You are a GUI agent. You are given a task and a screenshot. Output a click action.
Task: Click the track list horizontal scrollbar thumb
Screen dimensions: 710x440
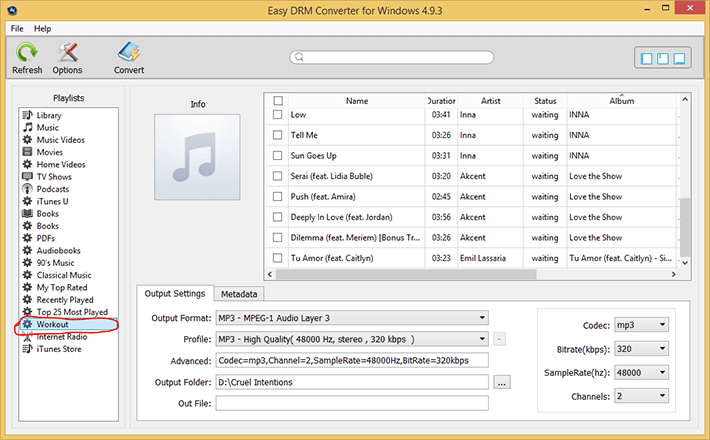click(406, 274)
